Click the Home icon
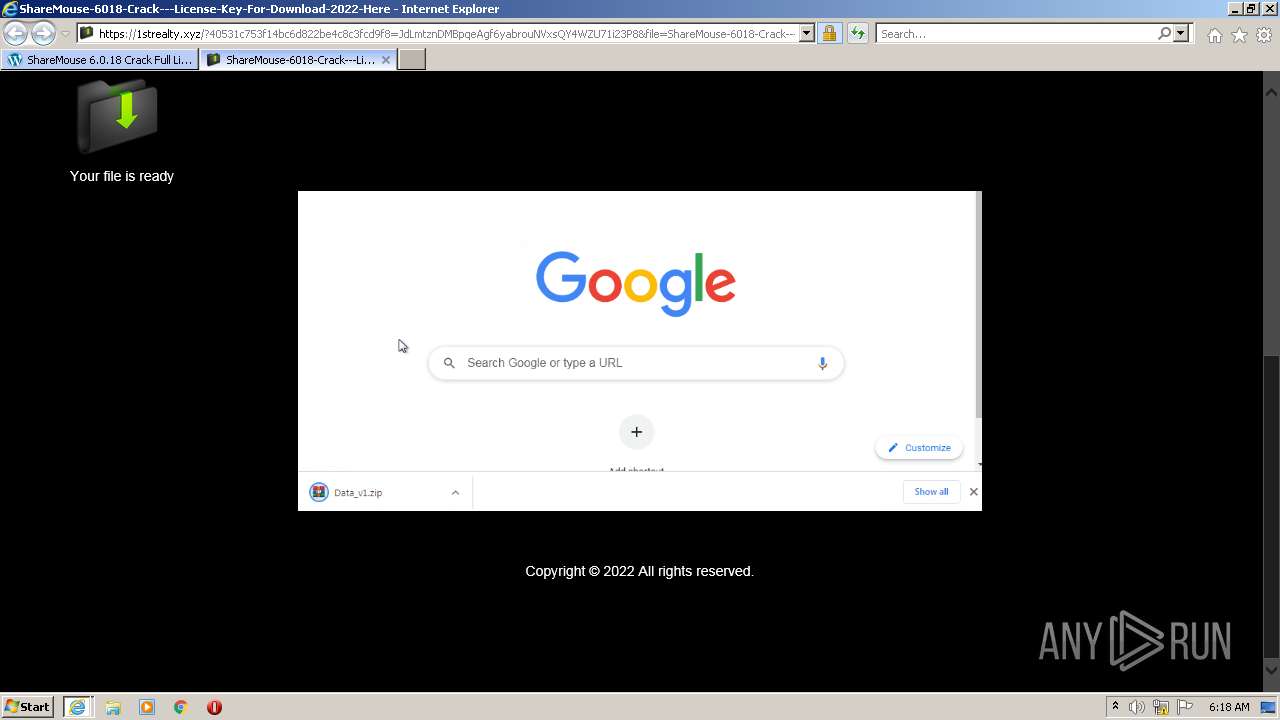 [x=1214, y=35]
